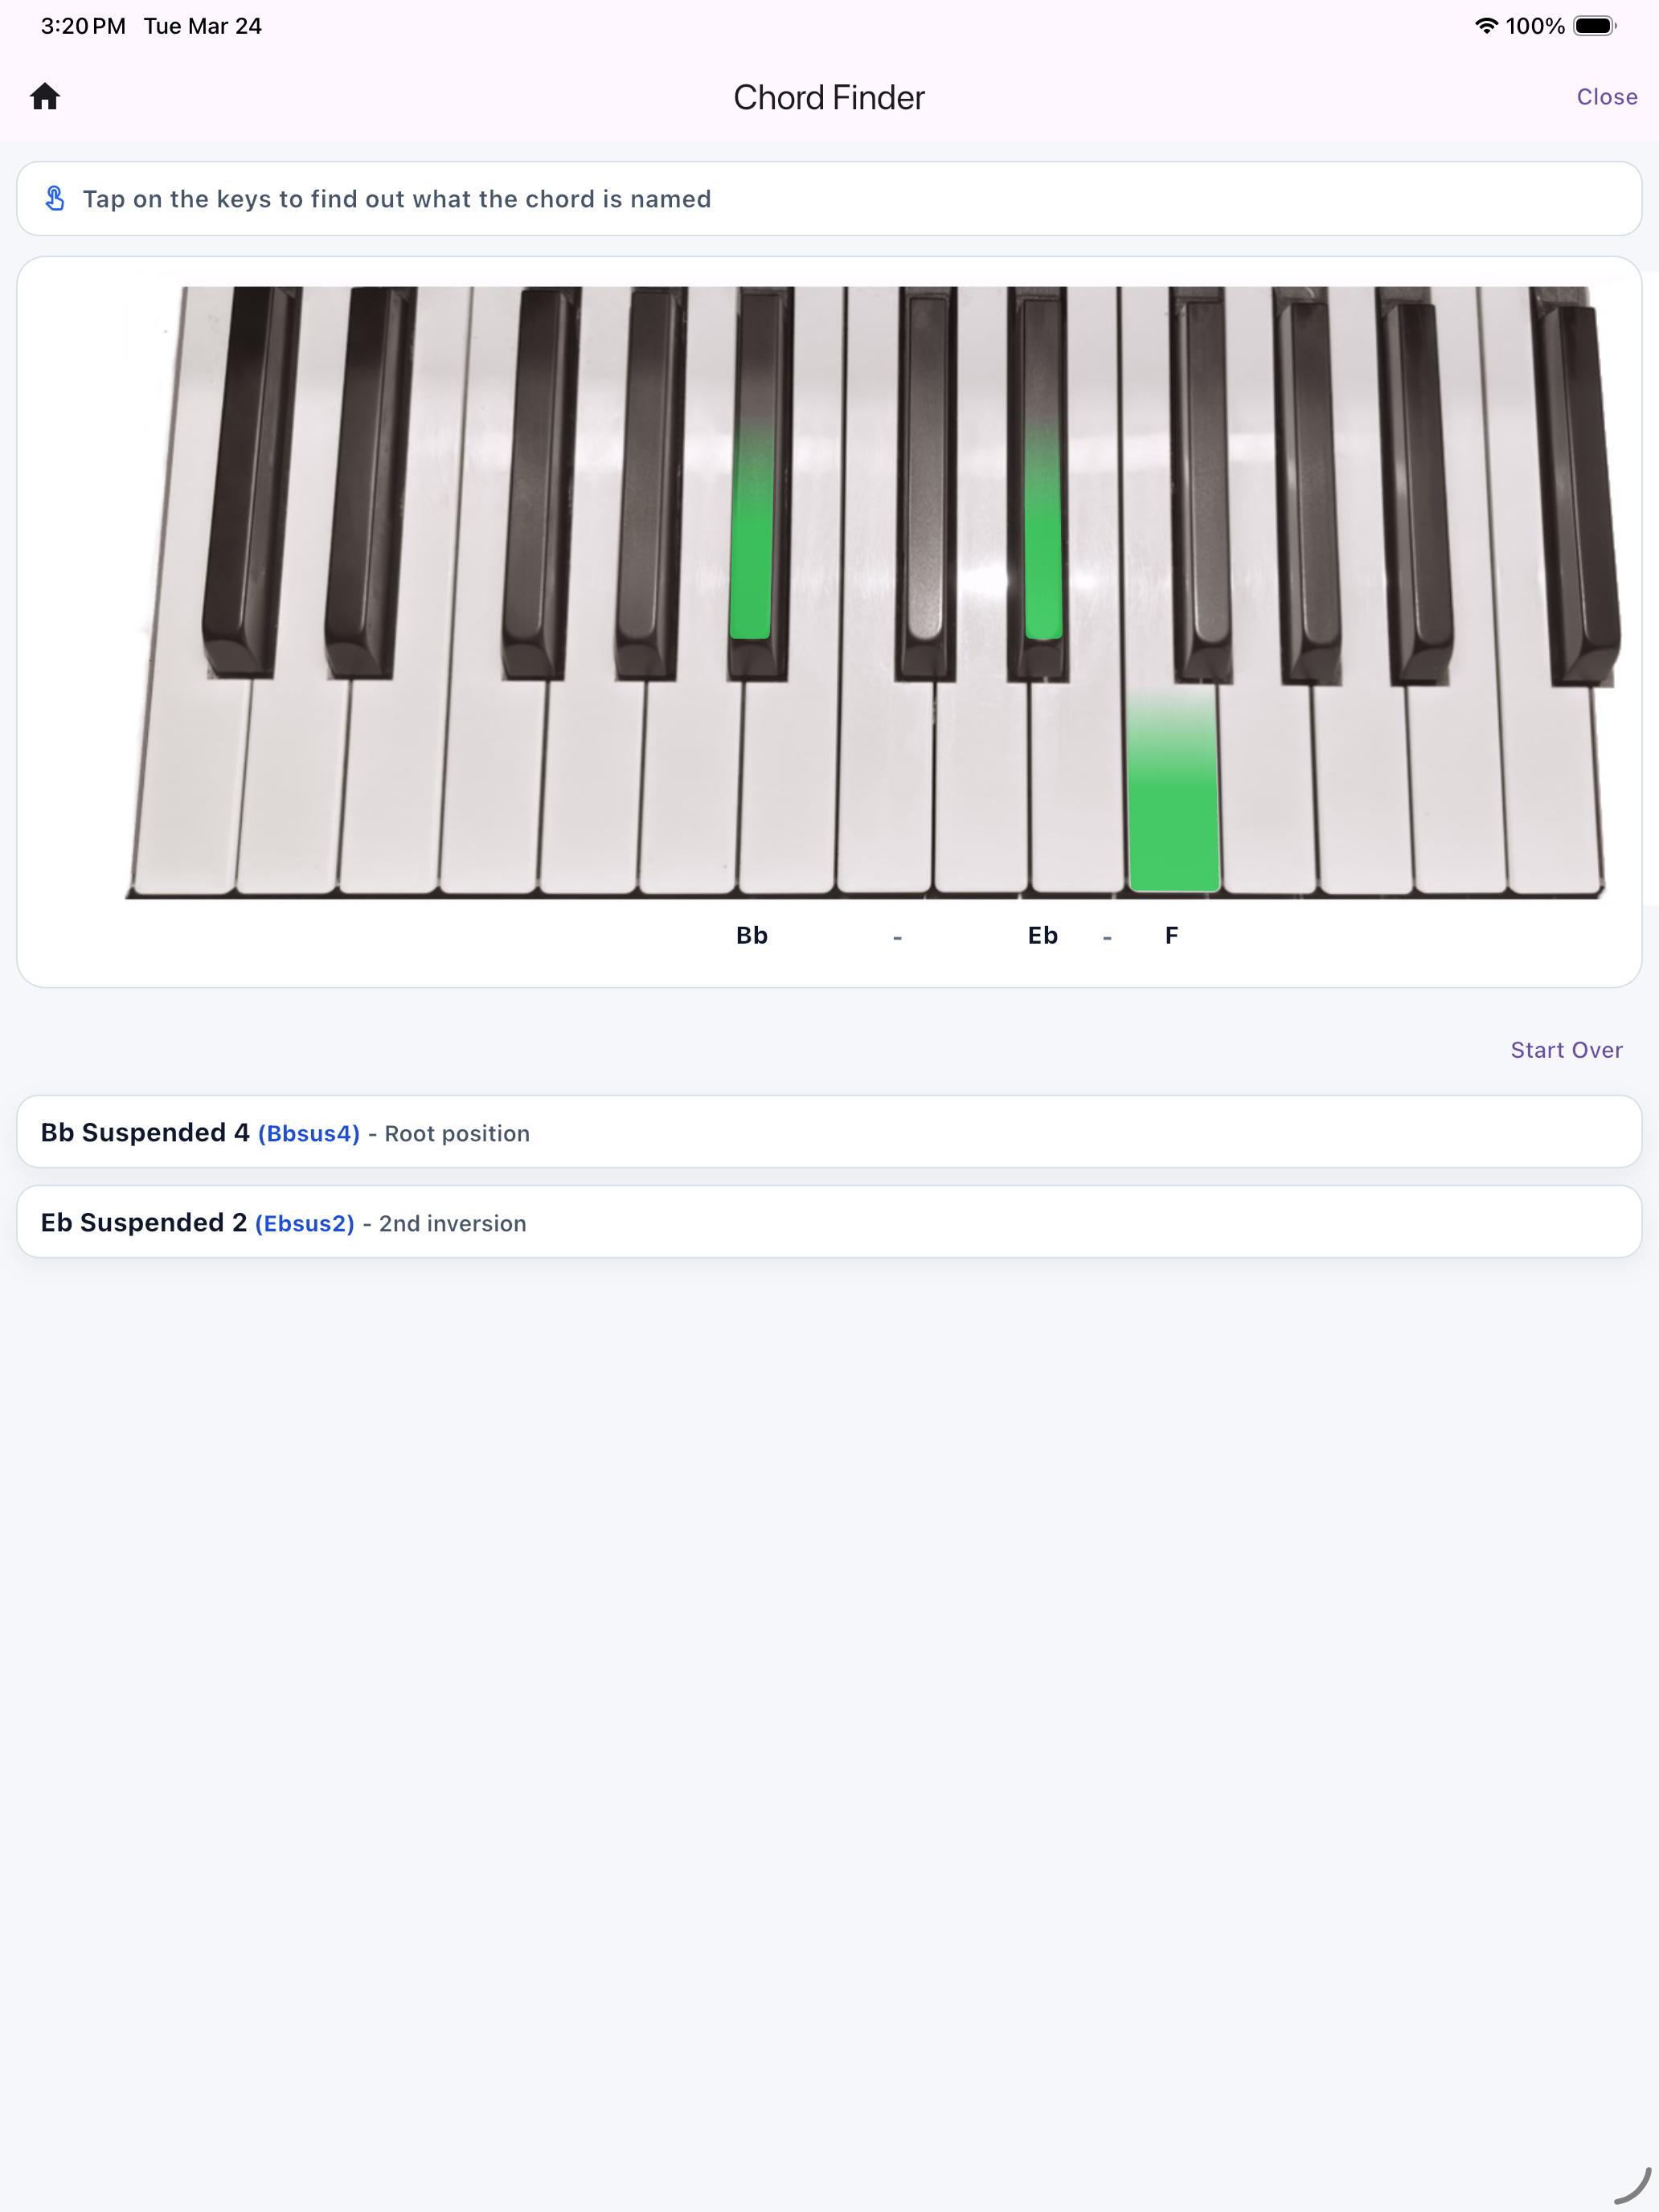Screen dimensions: 1659x2212
Task: Close the Chord Finder
Action: [1606, 97]
